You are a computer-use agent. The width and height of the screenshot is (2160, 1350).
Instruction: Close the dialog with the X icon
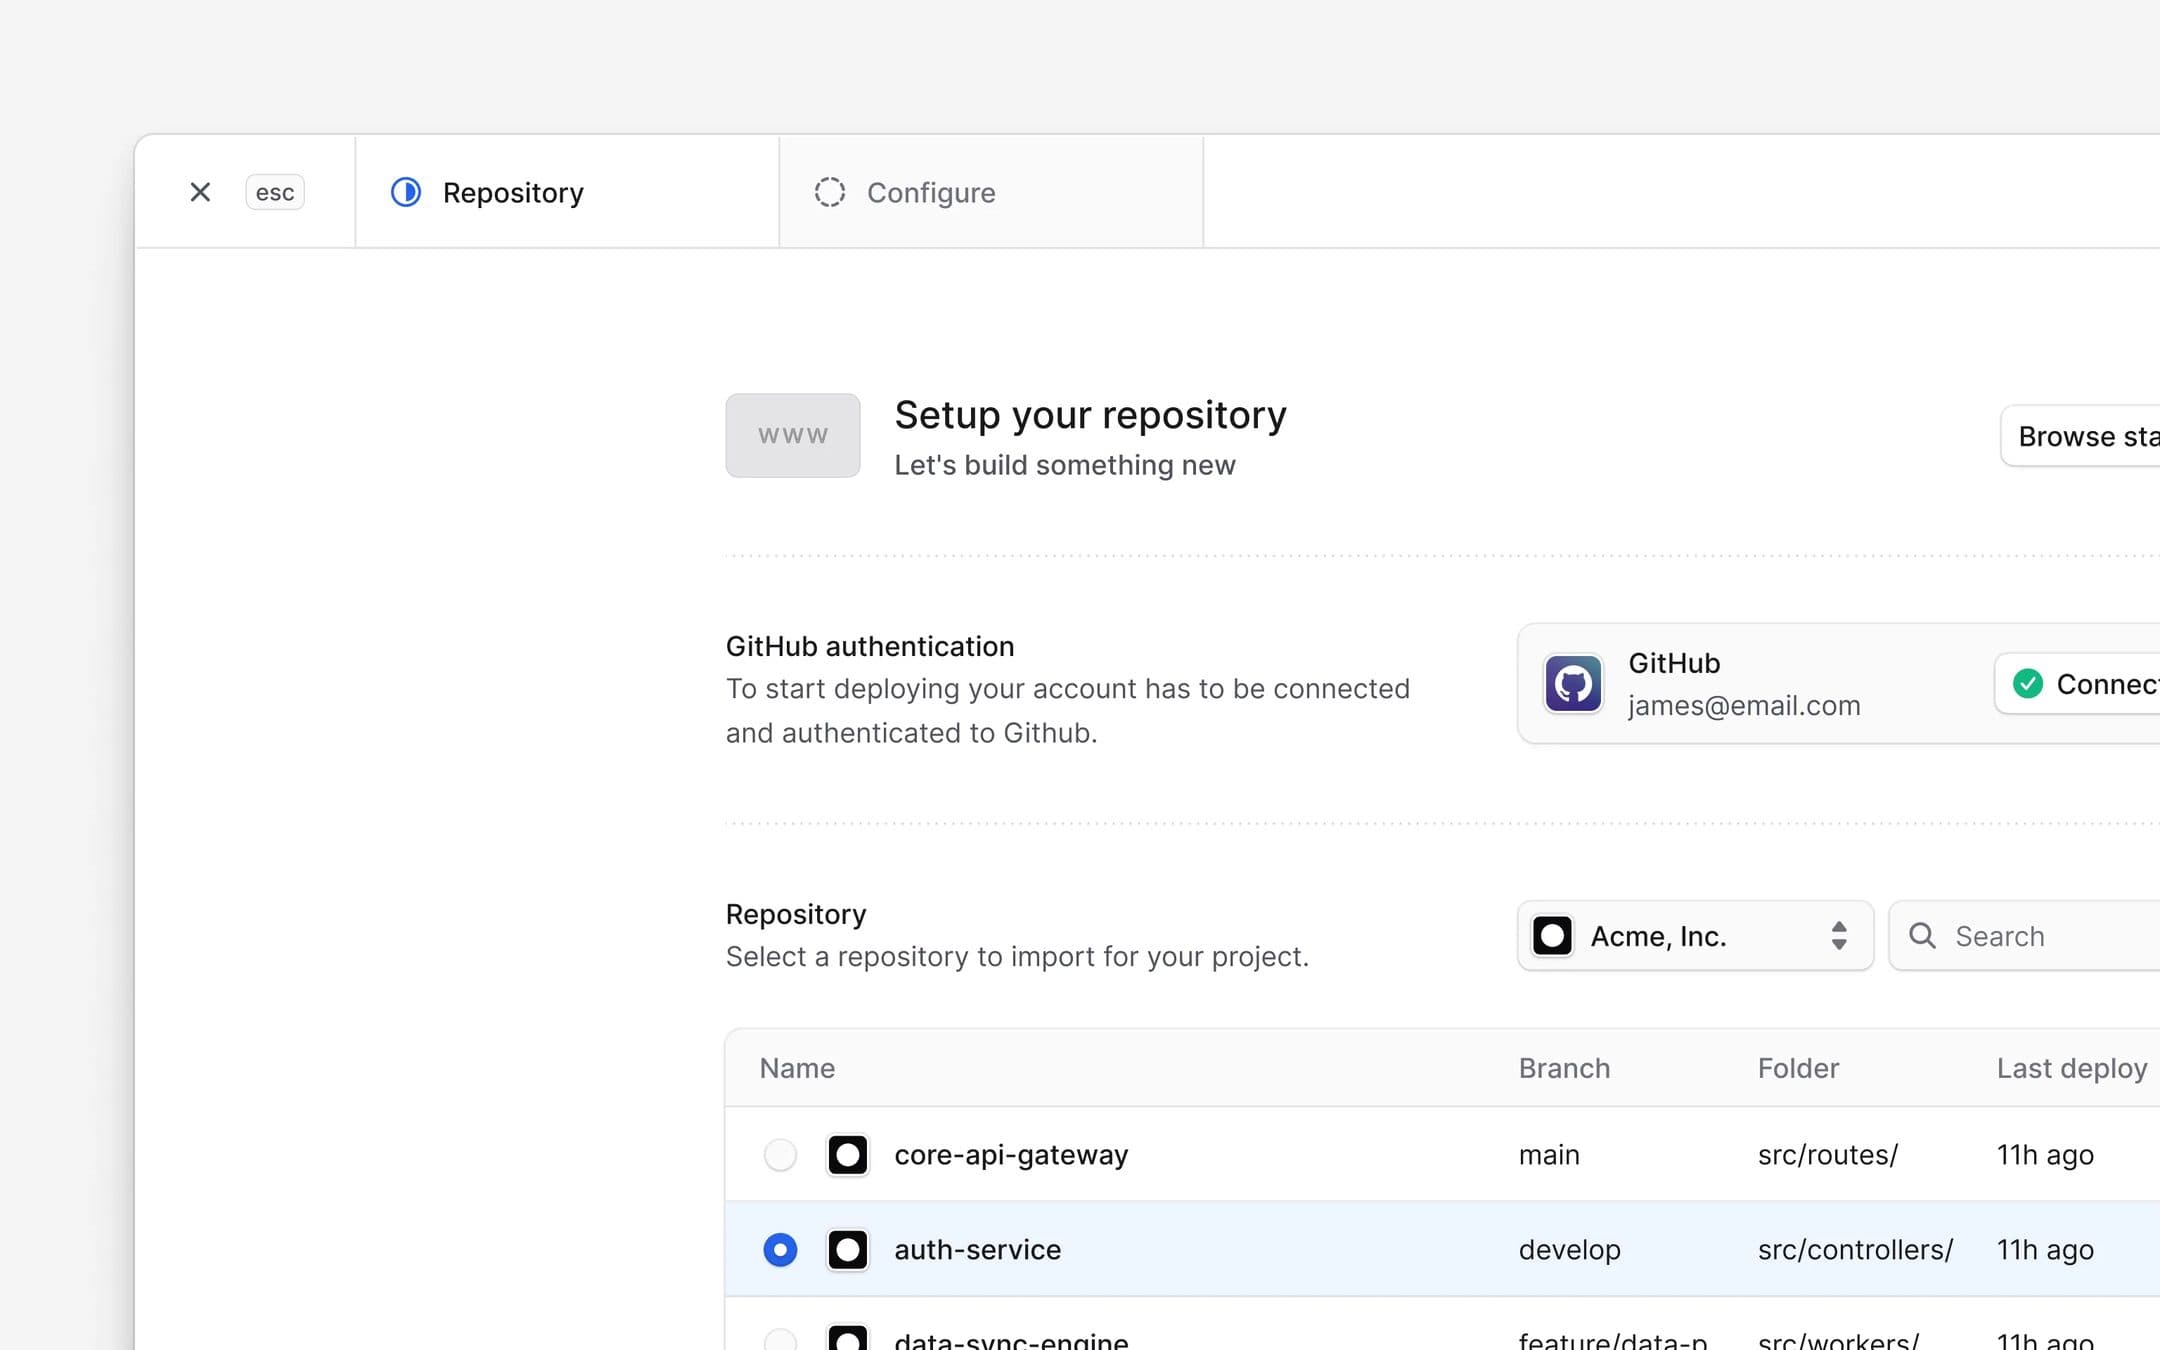click(200, 192)
